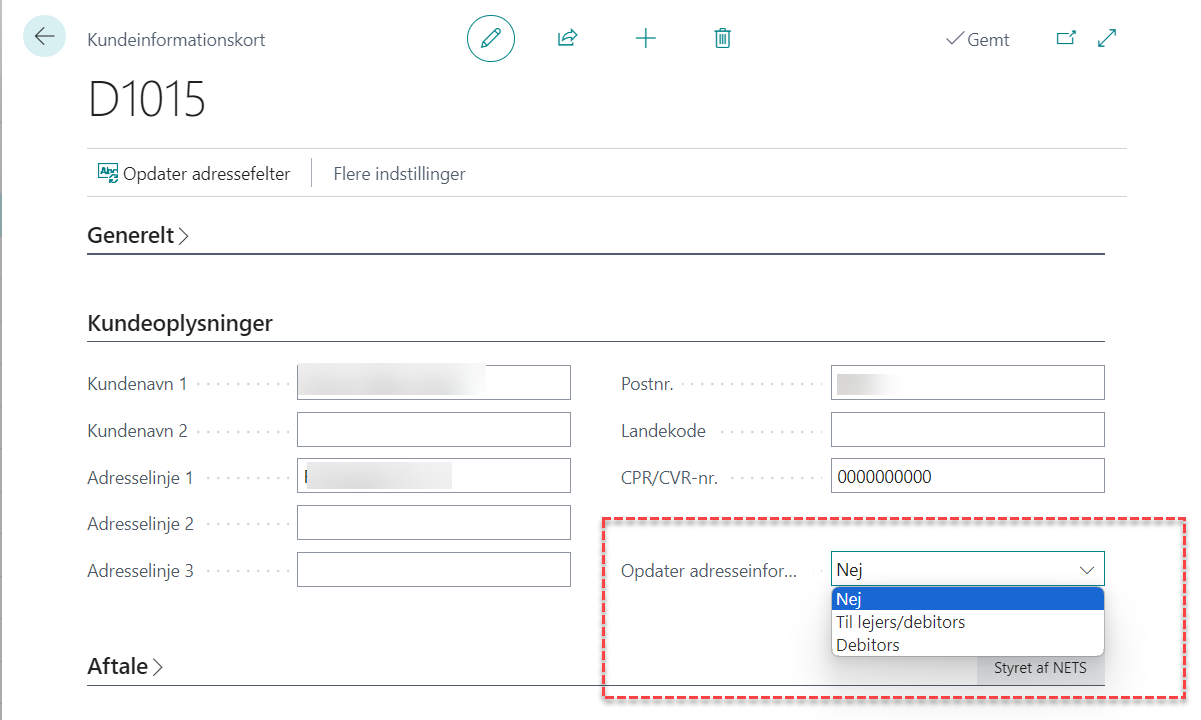
Task: Click into Adresselinje 3 field
Action: (x=433, y=570)
